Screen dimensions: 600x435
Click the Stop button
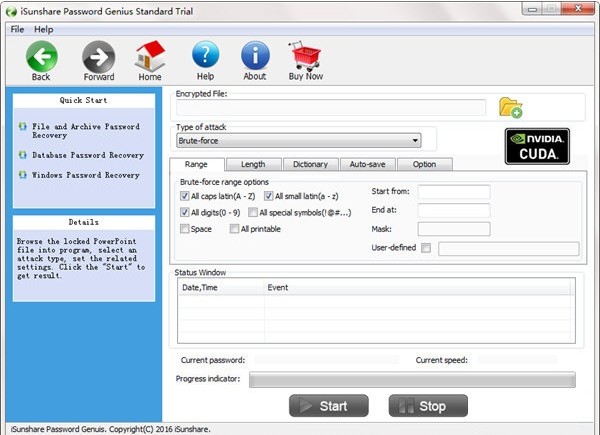tap(428, 406)
